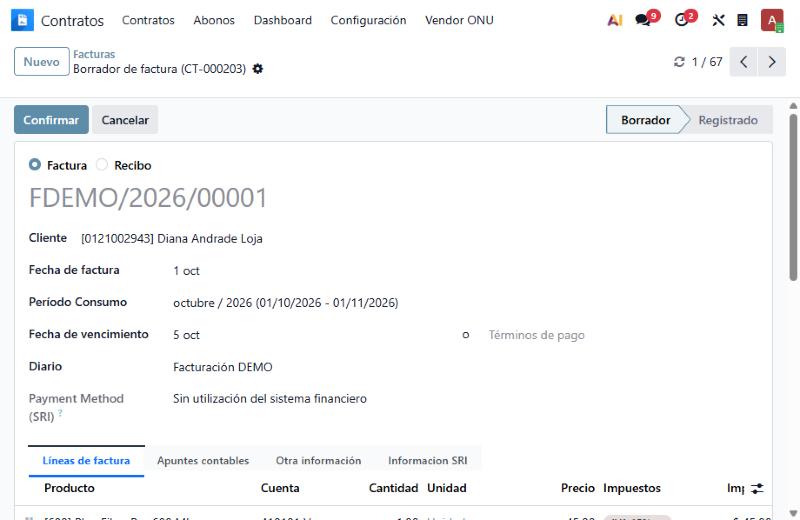Open the Dashboard menu
Viewport: 800px width, 520px height.
283,20
